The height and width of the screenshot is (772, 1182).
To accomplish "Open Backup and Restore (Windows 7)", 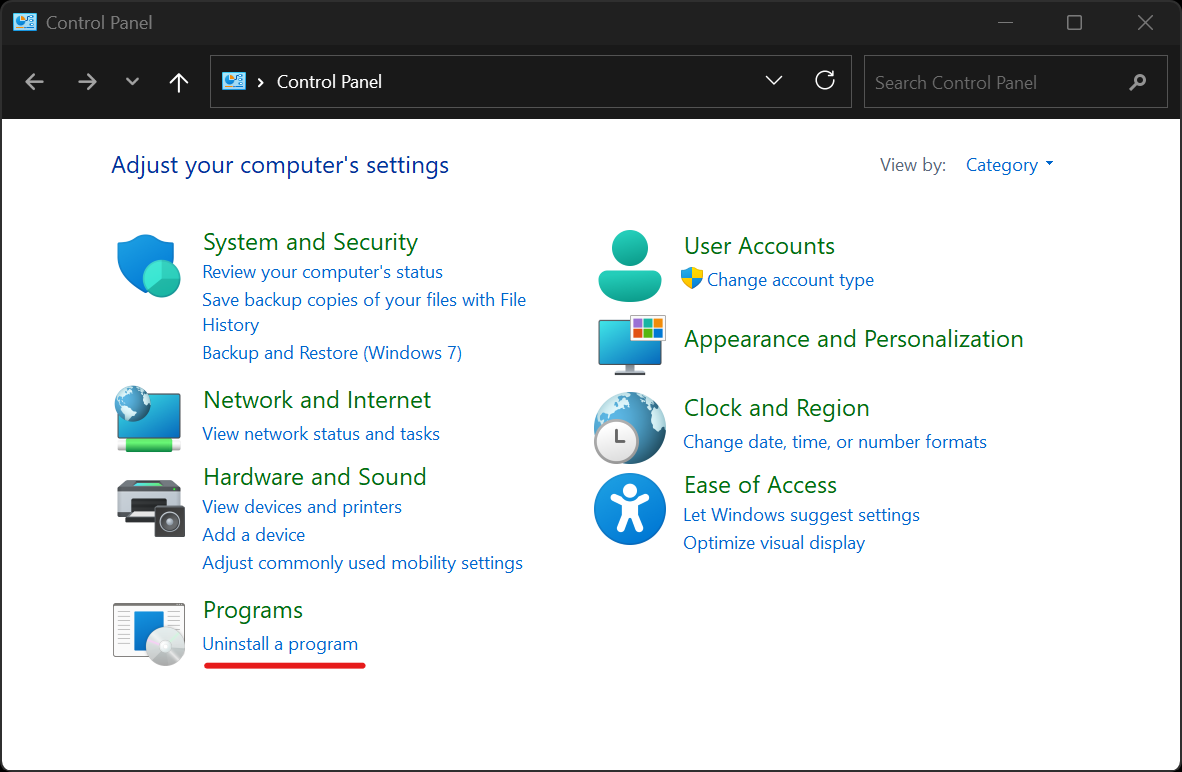I will (332, 353).
